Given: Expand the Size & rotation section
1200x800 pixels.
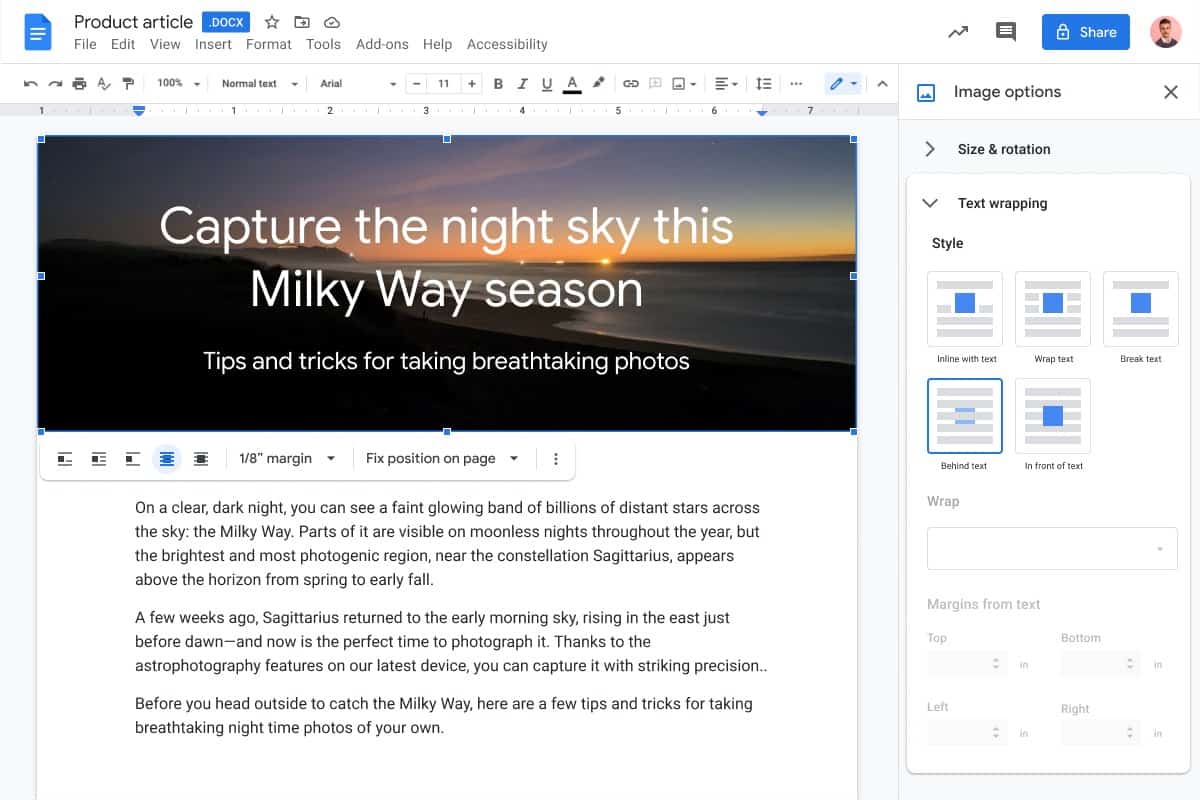Looking at the screenshot, I should click(x=1003, y=149).
